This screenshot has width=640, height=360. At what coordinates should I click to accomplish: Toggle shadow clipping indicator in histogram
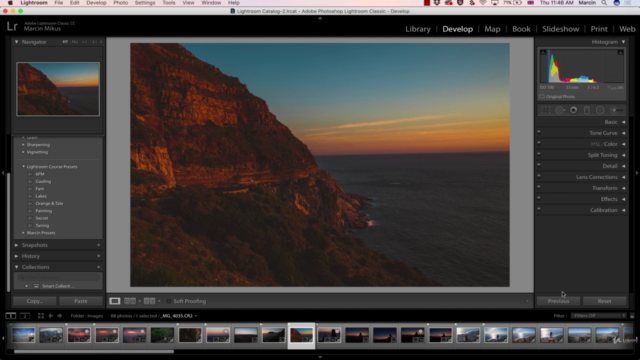(543, 52)
